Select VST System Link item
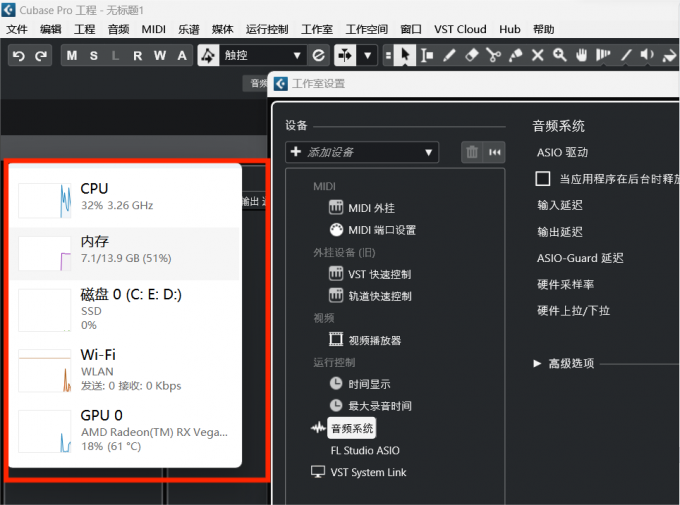This screenshot has height=505, width=680. pos(359,472)
